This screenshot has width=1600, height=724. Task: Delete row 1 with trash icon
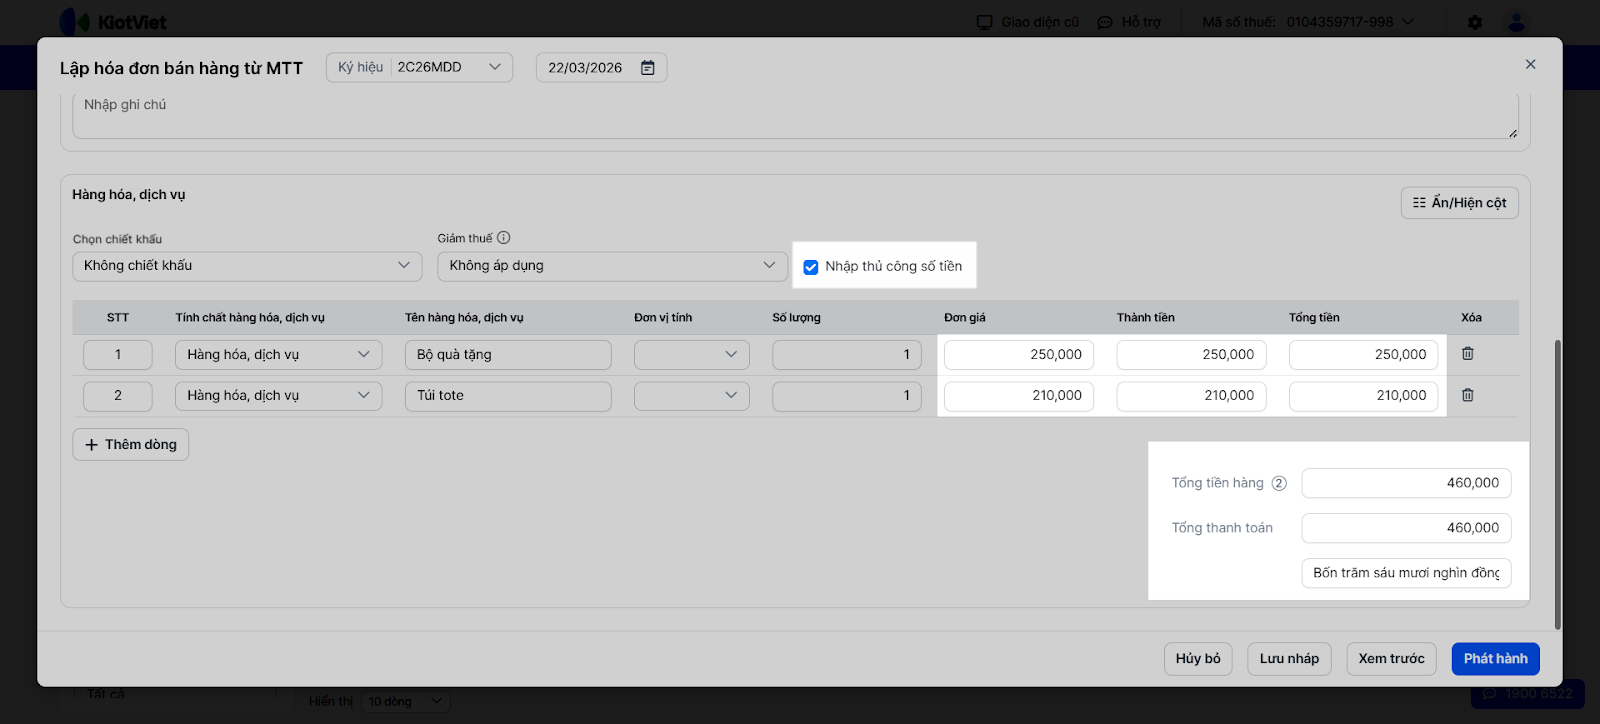click(x=1468, y=354)
